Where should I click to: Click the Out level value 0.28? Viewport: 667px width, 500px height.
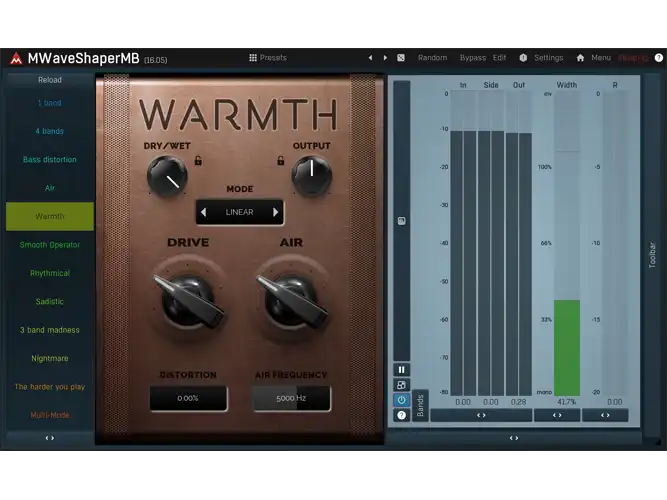[x=519, y=402]
